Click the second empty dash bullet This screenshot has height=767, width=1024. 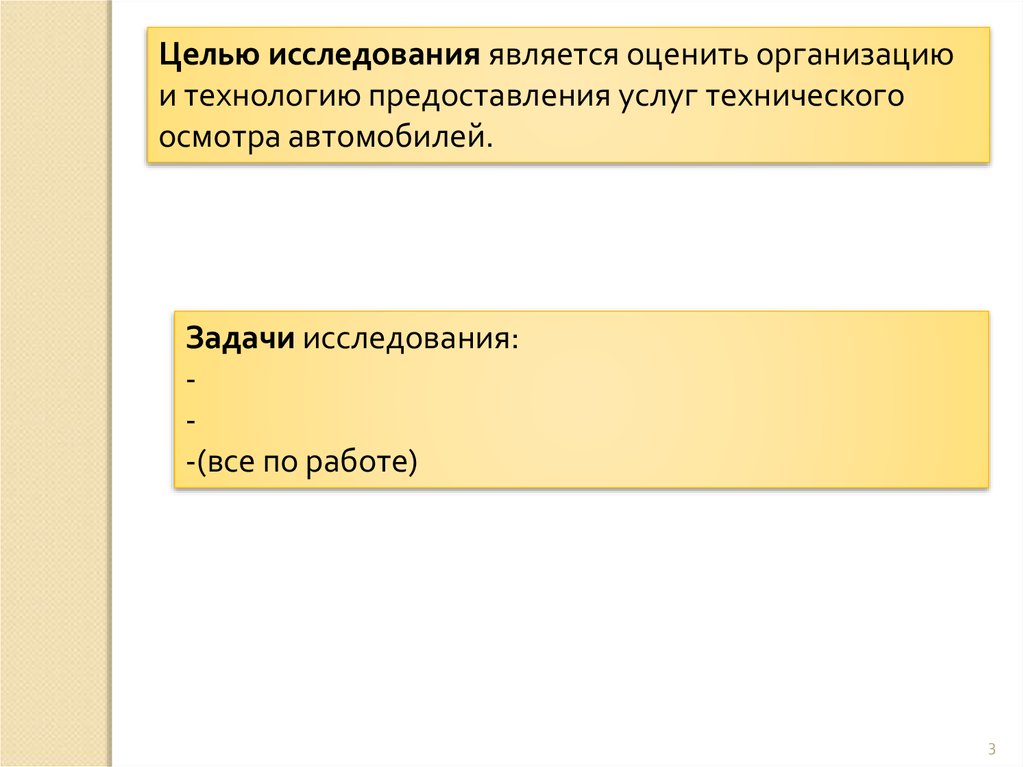coord(190,422)
